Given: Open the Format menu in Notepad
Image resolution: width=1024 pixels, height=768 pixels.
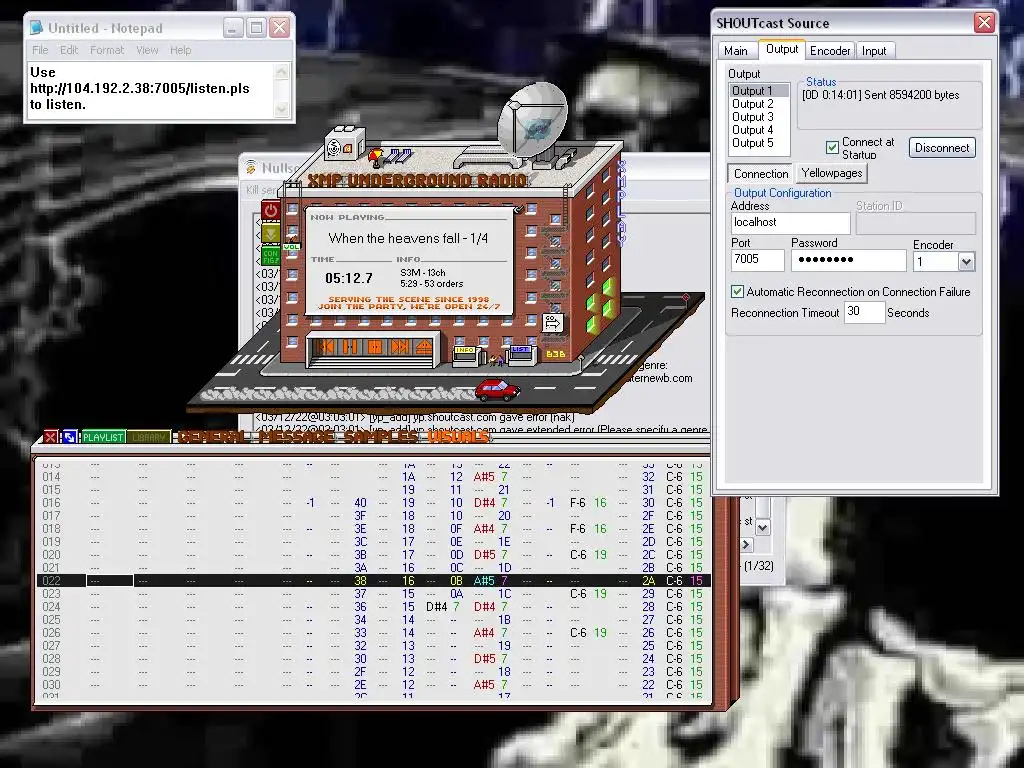Looking at the screenshot, I should pyautogui.click(x=106, y=50).
